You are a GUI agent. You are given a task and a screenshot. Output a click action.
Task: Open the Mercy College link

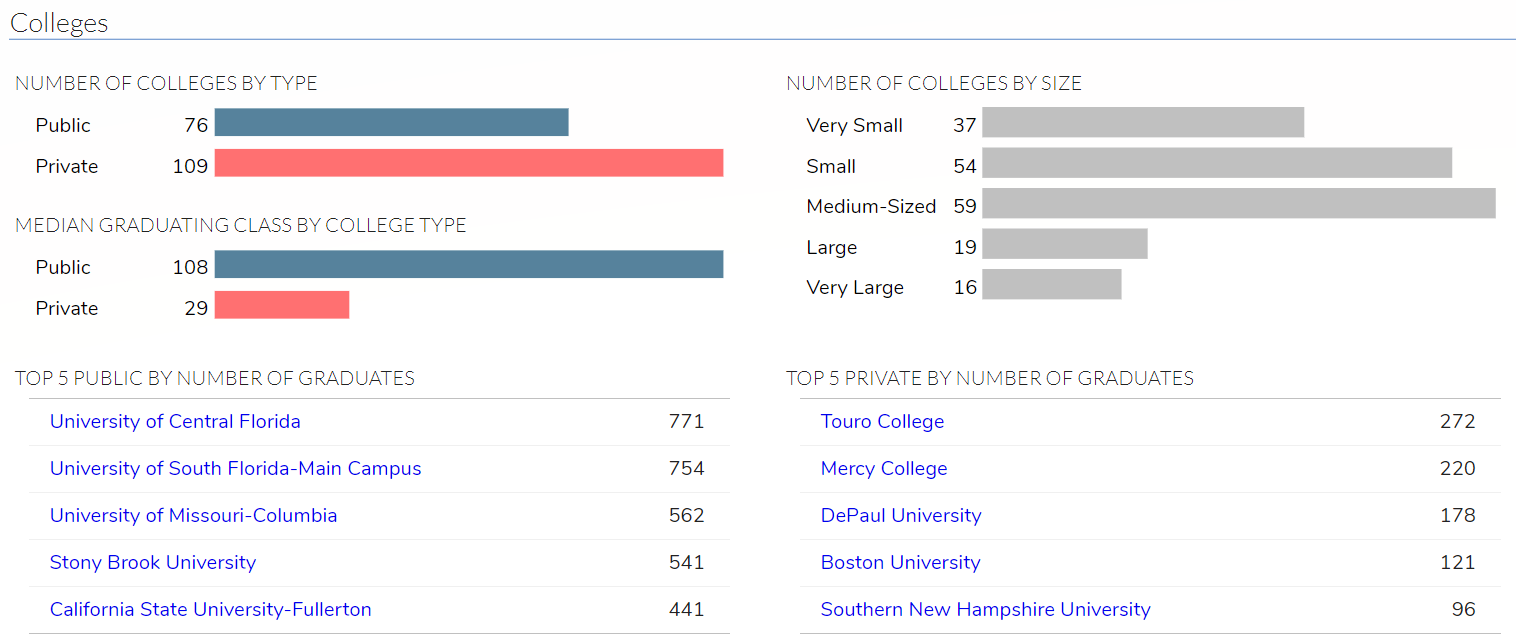click(x=884, y=468)
